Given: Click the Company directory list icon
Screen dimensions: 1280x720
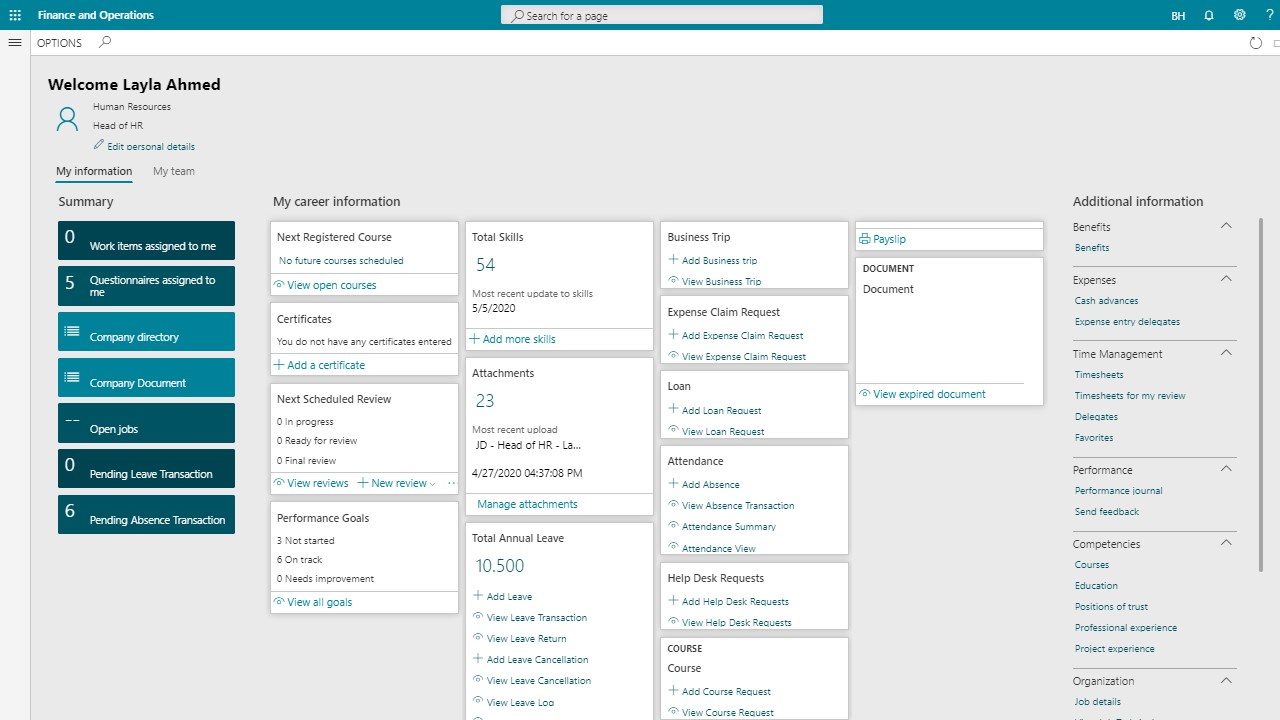Looking at the screenshot, I should tap(71, 331).
